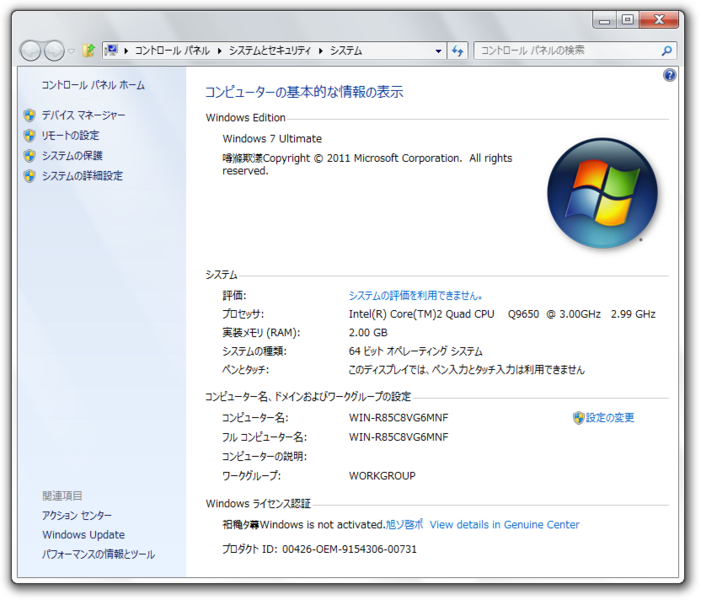Open the address bar history dropdown
The height and width of the screenshot is (600, 701).
(438, 51)
